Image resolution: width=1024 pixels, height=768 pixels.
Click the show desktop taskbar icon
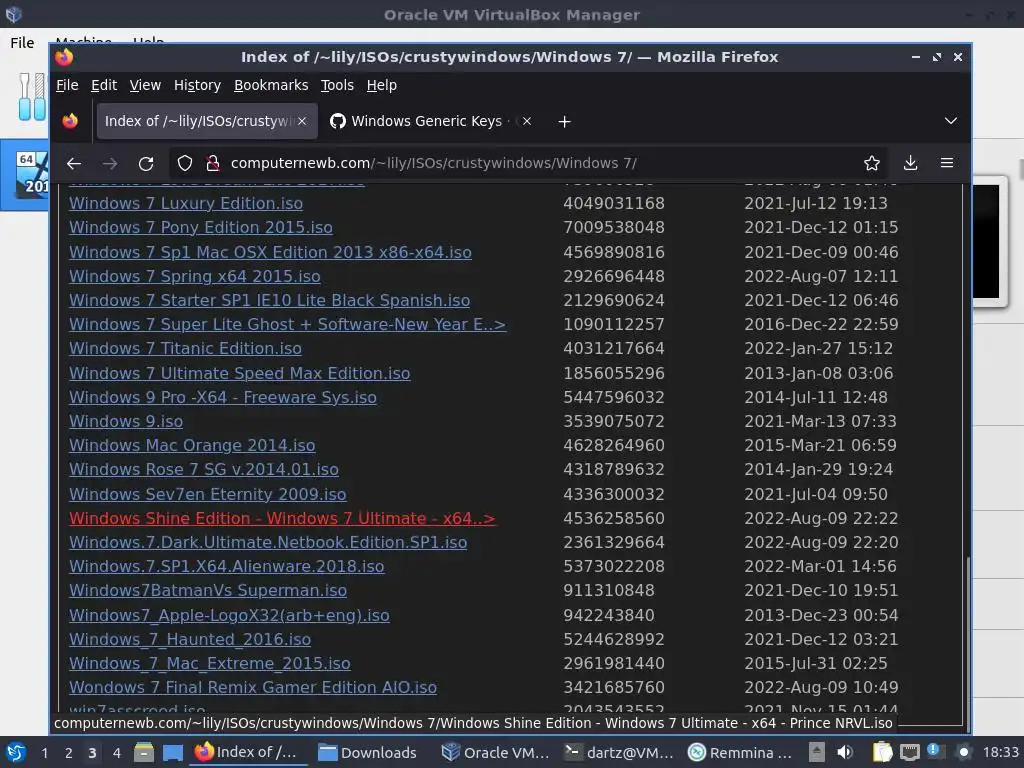tap(172, 752)
